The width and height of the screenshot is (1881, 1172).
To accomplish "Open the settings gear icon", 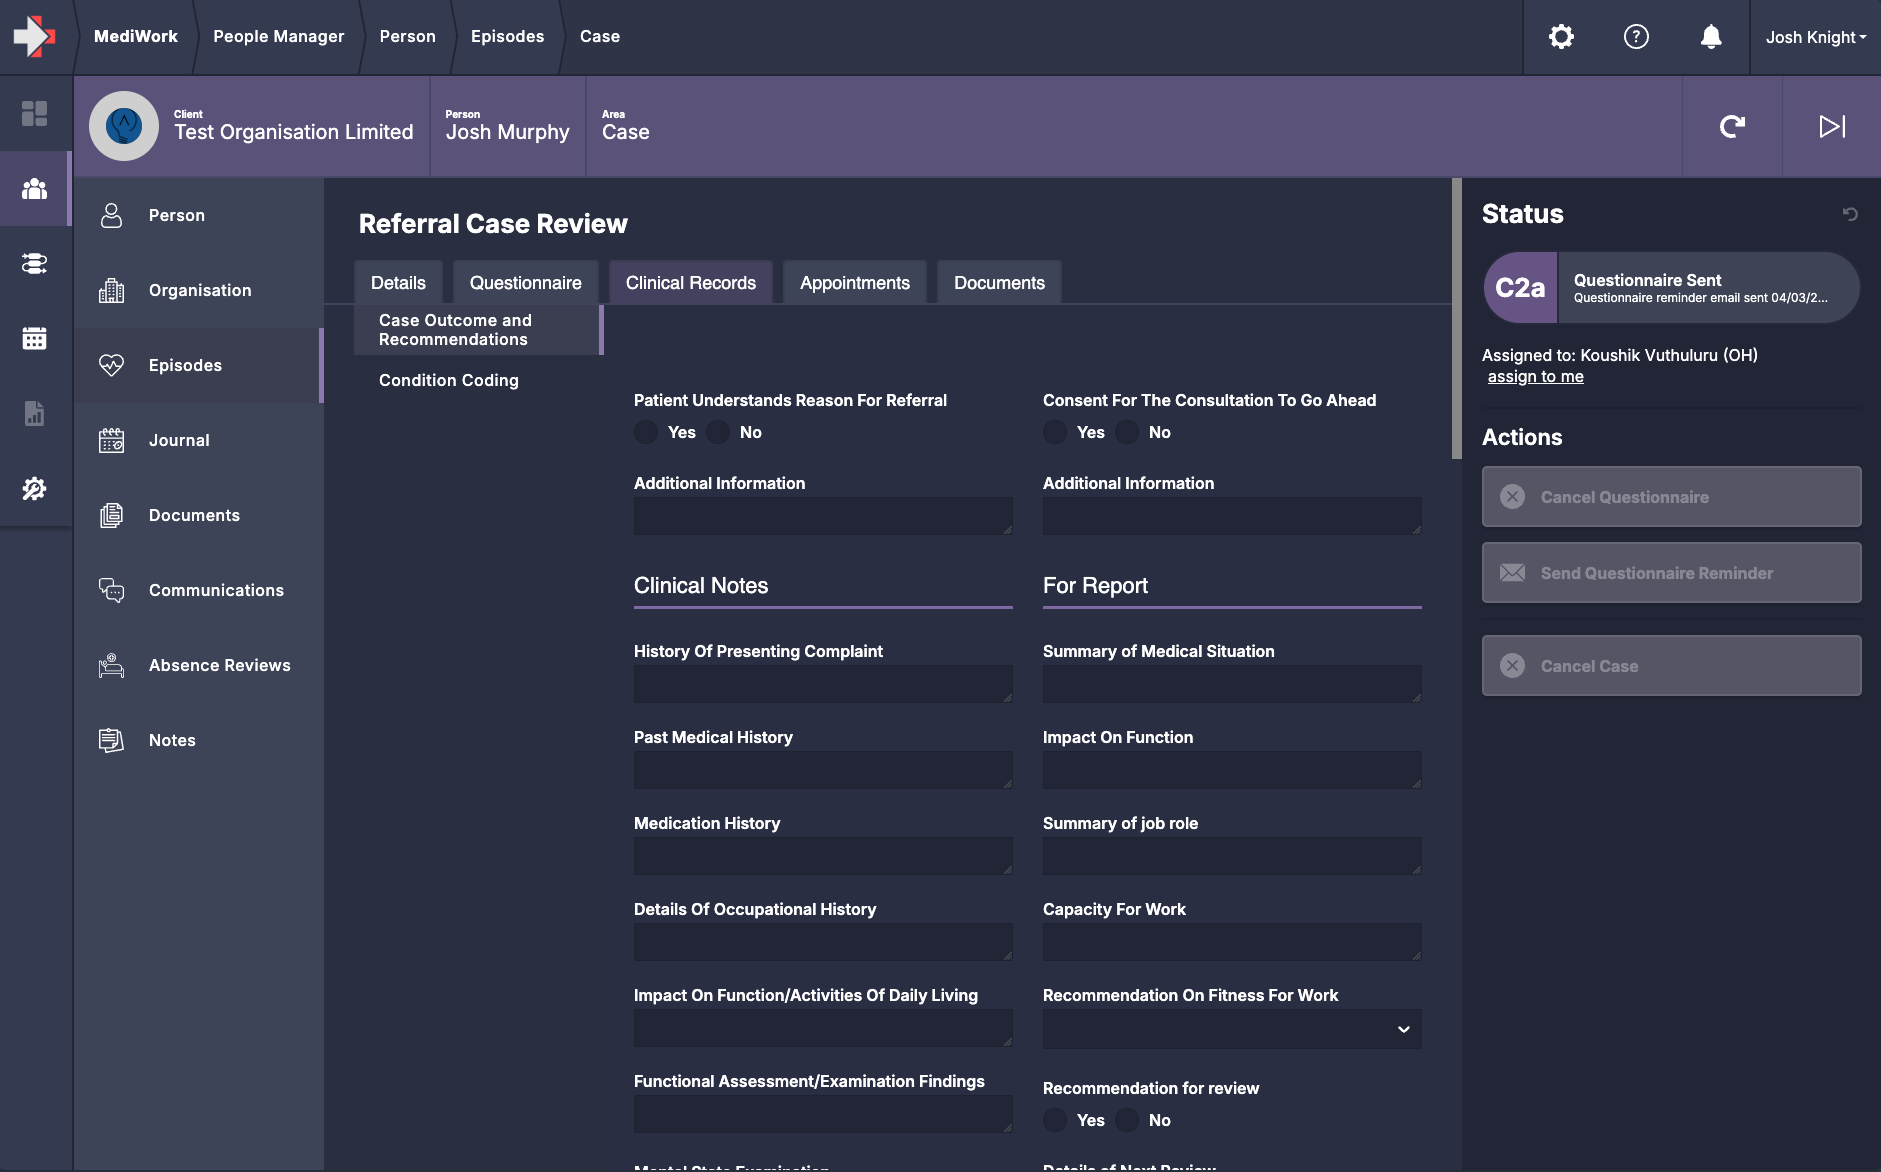I will point(1561,37).
